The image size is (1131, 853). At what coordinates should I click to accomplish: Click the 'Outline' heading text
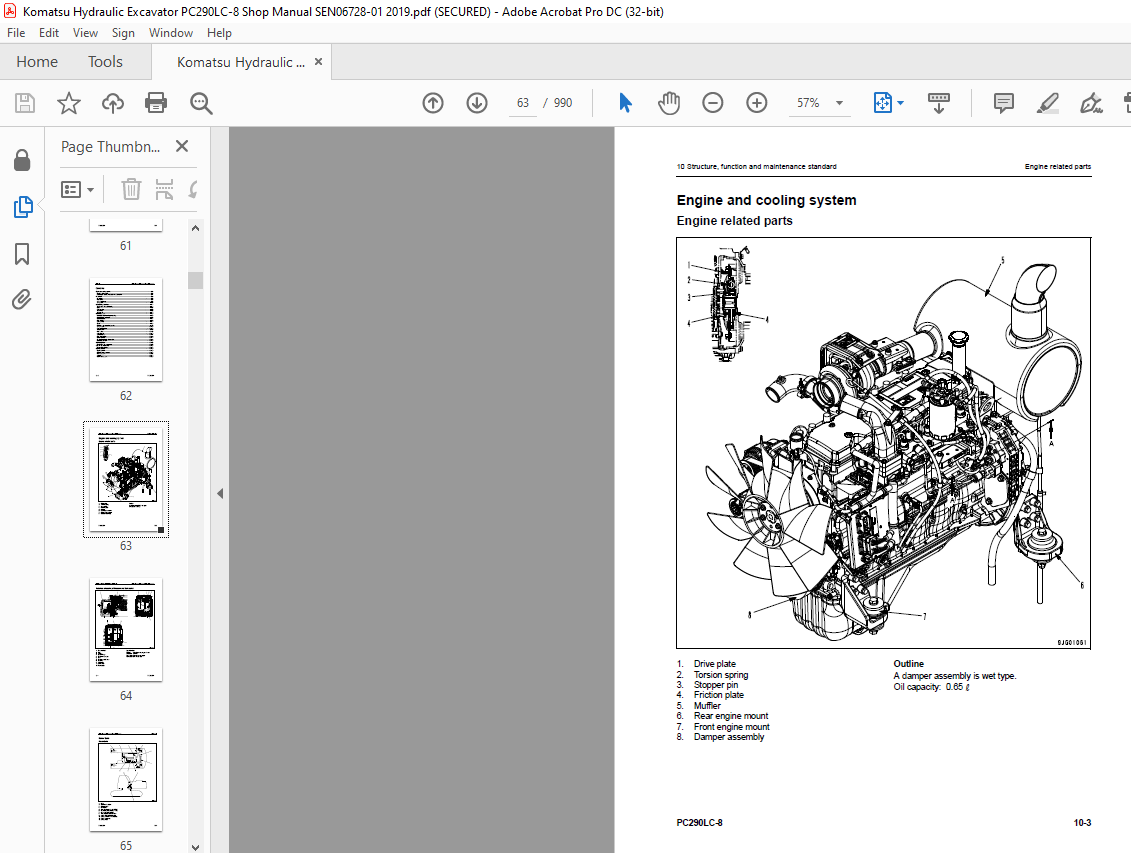point(908,664)
